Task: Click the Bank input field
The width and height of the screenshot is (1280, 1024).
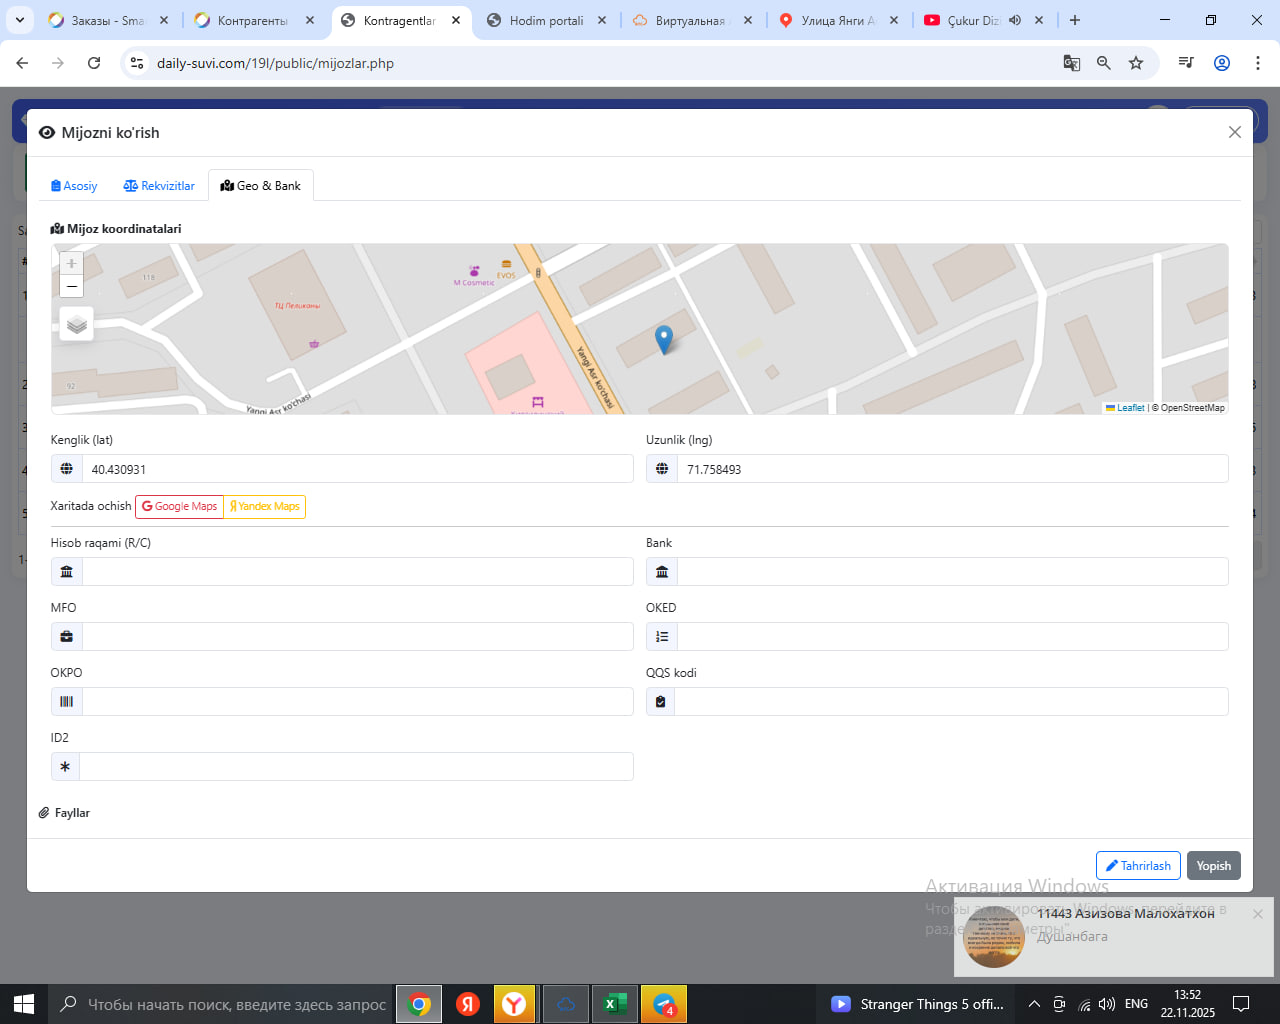Action: pyautogui.click(x=952, y=572)
